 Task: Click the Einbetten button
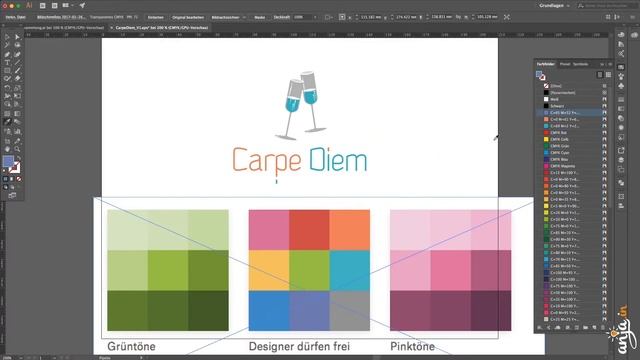coord(156,17)
